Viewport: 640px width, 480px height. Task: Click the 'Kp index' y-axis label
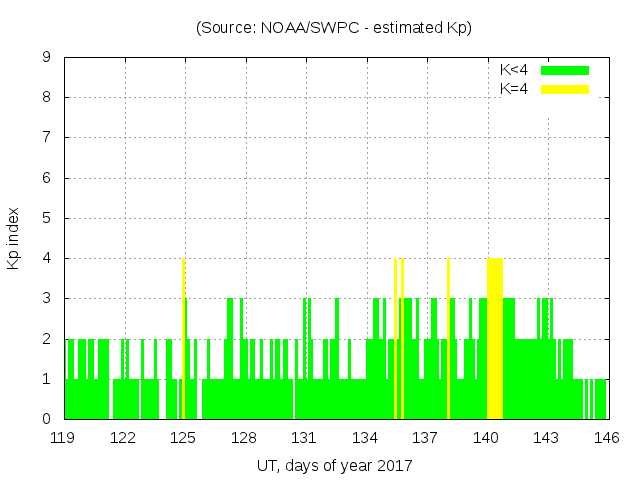point(14,238)
